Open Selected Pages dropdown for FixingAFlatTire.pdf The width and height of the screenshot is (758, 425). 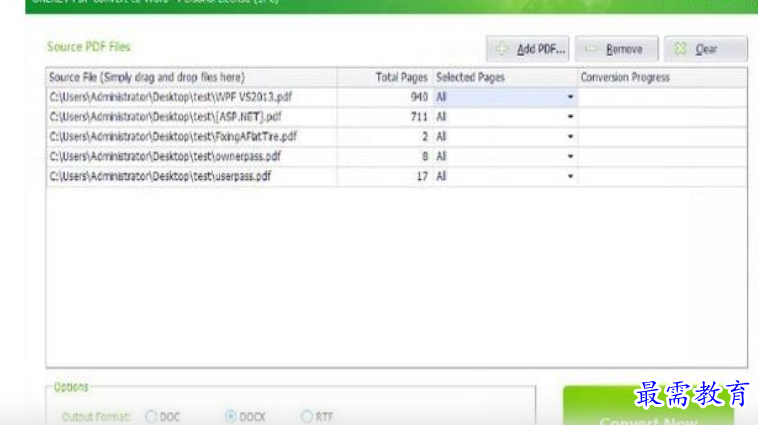(x=570, y=137)
